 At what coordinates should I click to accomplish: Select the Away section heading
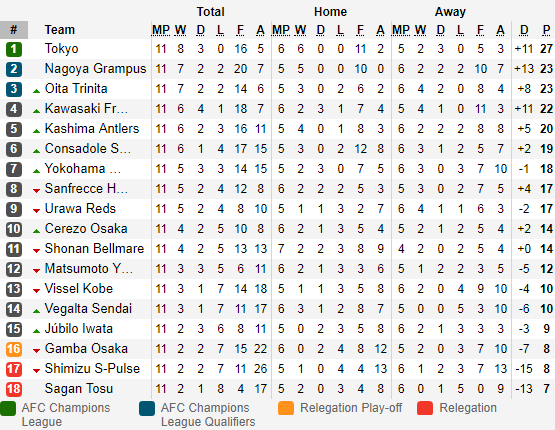click(x=450, y=12)
